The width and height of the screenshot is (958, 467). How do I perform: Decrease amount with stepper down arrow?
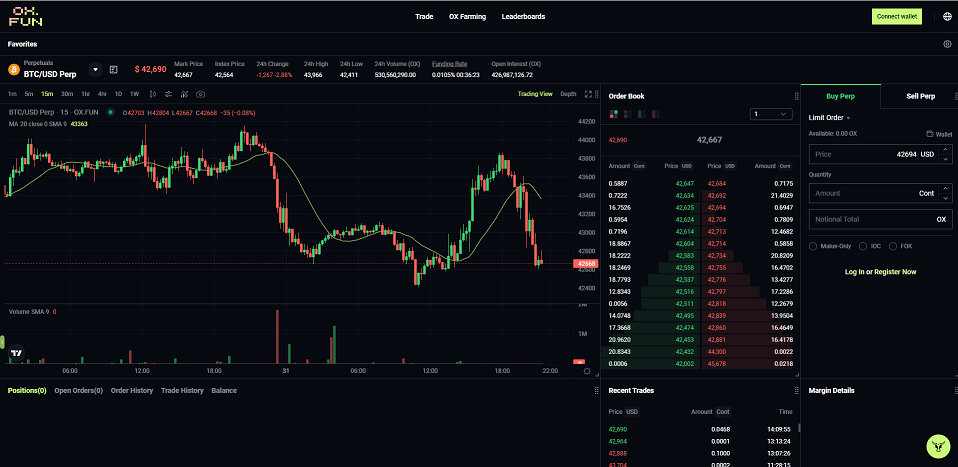[x=945, y=198]
